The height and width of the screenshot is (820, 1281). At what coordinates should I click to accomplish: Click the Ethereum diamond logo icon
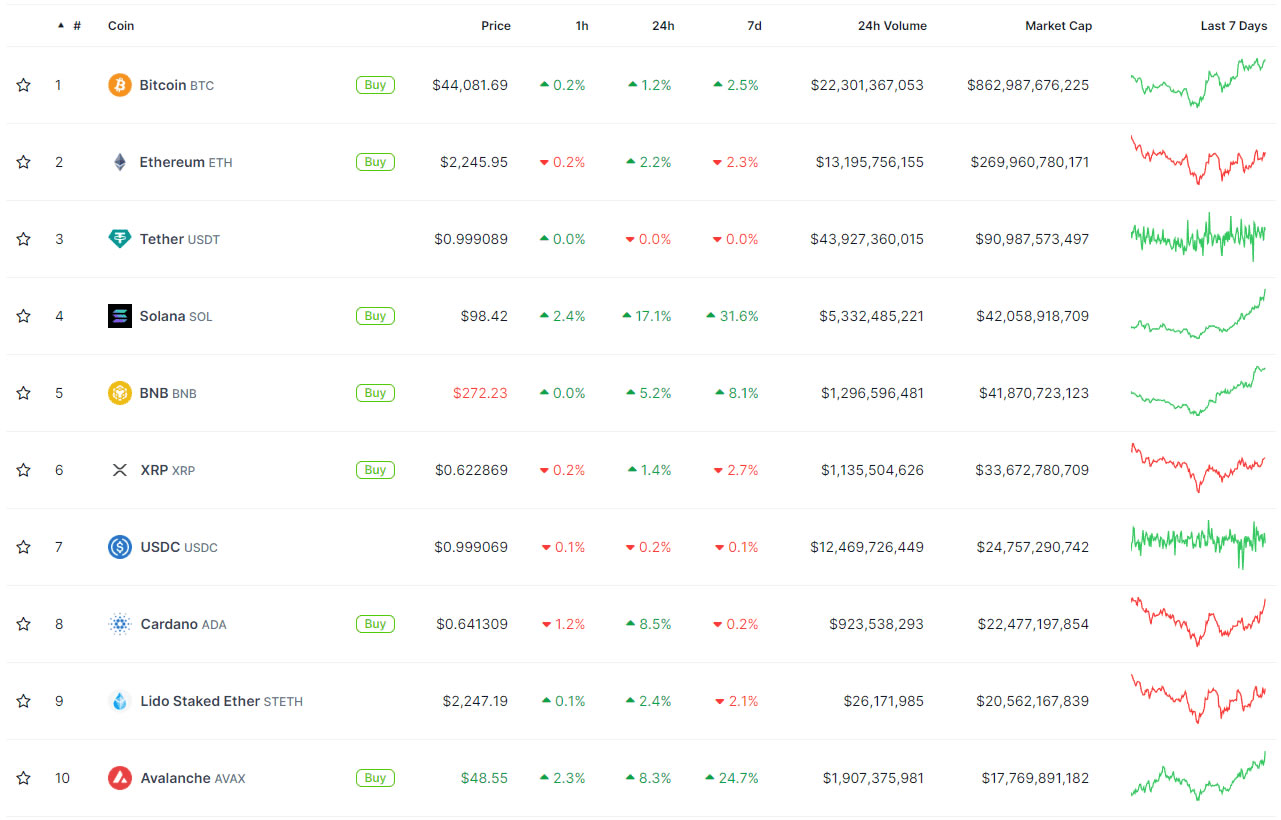(120, 162)
